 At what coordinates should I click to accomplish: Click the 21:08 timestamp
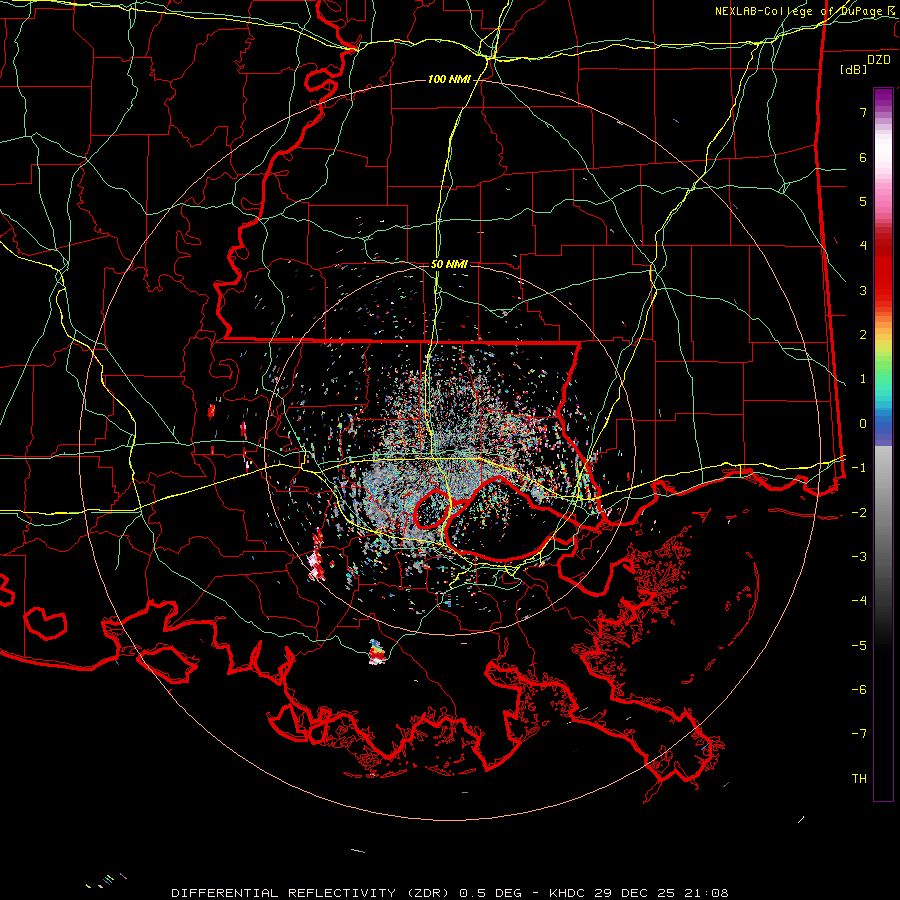[x=705, y=893]
